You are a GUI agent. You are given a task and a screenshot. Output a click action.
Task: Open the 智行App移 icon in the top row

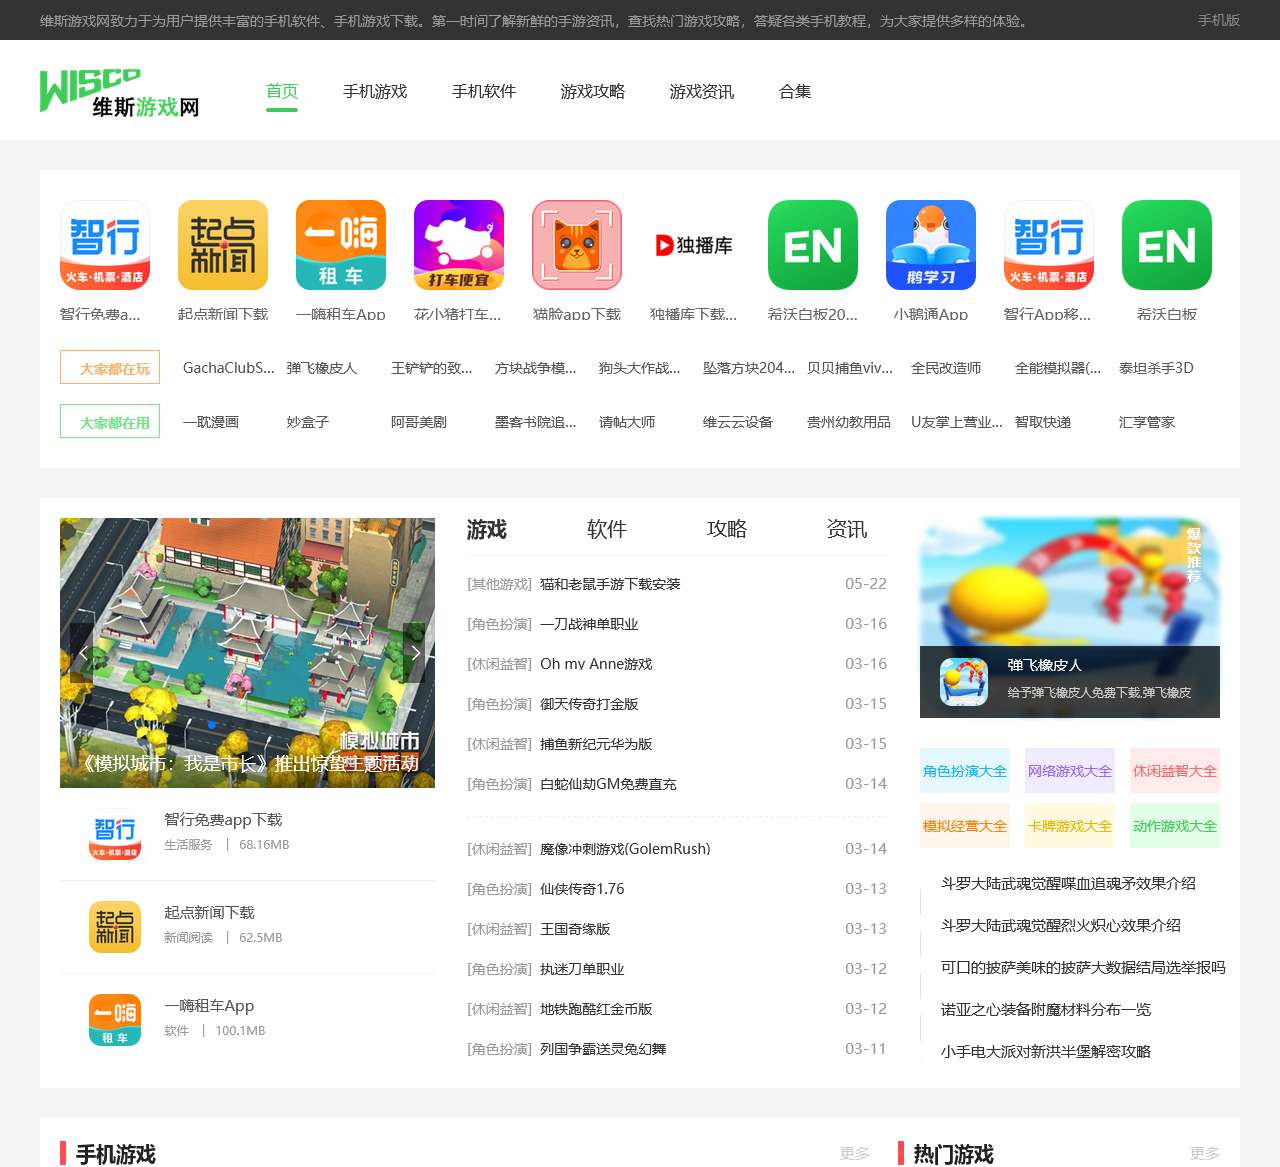(1049, 245)
